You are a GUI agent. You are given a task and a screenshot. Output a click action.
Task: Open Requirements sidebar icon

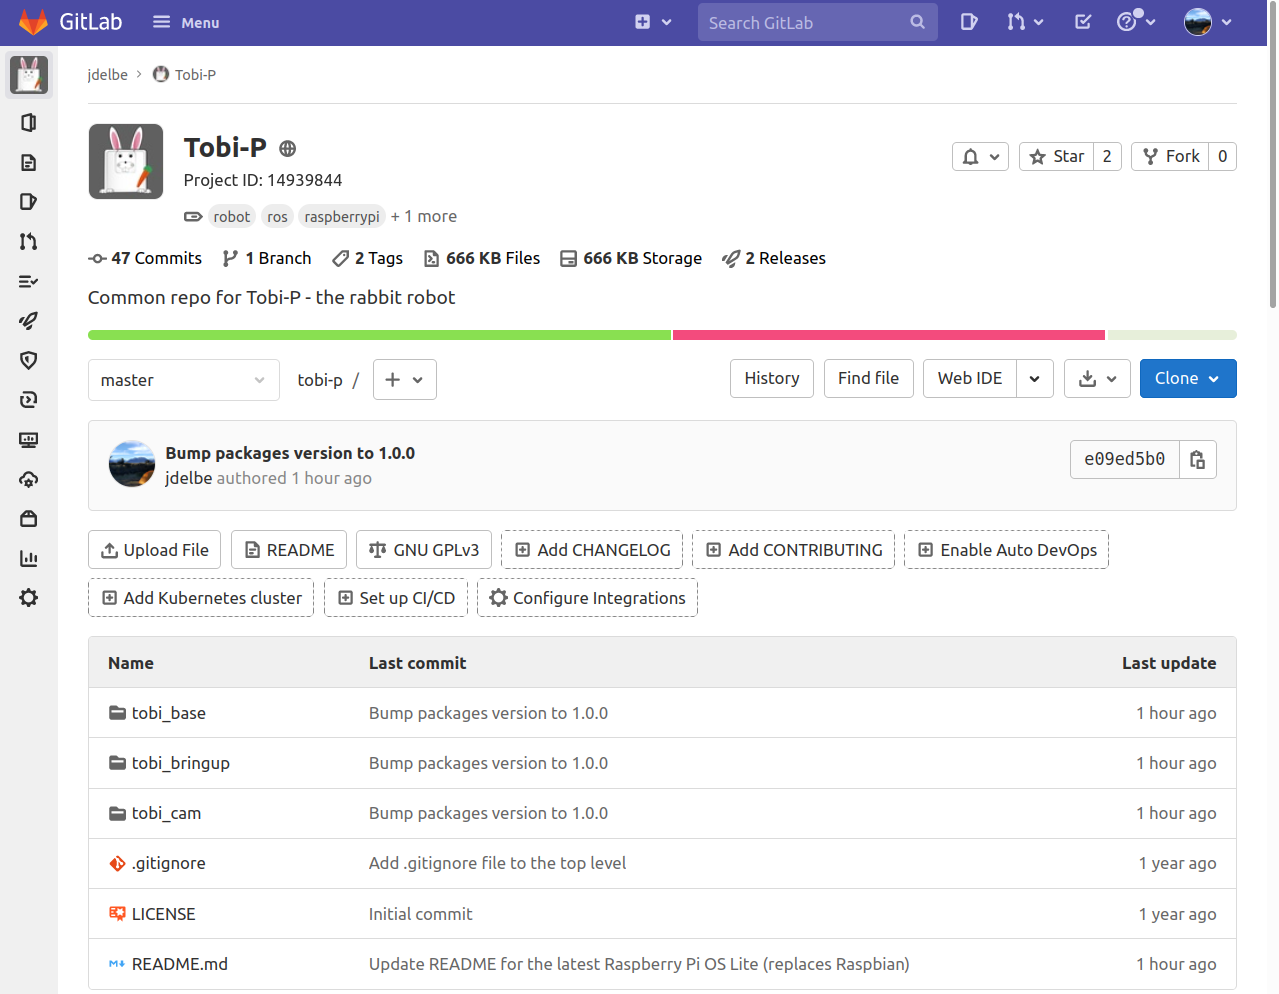click(29, 281)
